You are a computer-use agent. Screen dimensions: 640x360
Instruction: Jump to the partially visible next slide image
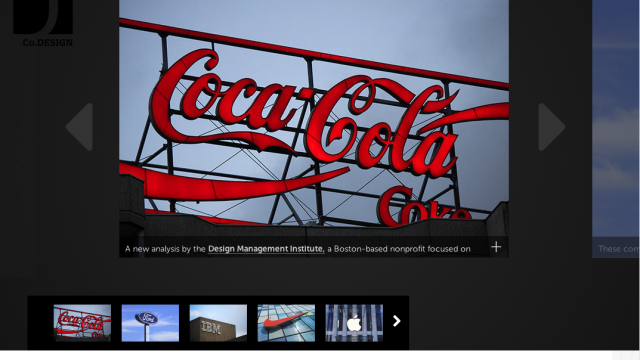click(x=615, y=129)
